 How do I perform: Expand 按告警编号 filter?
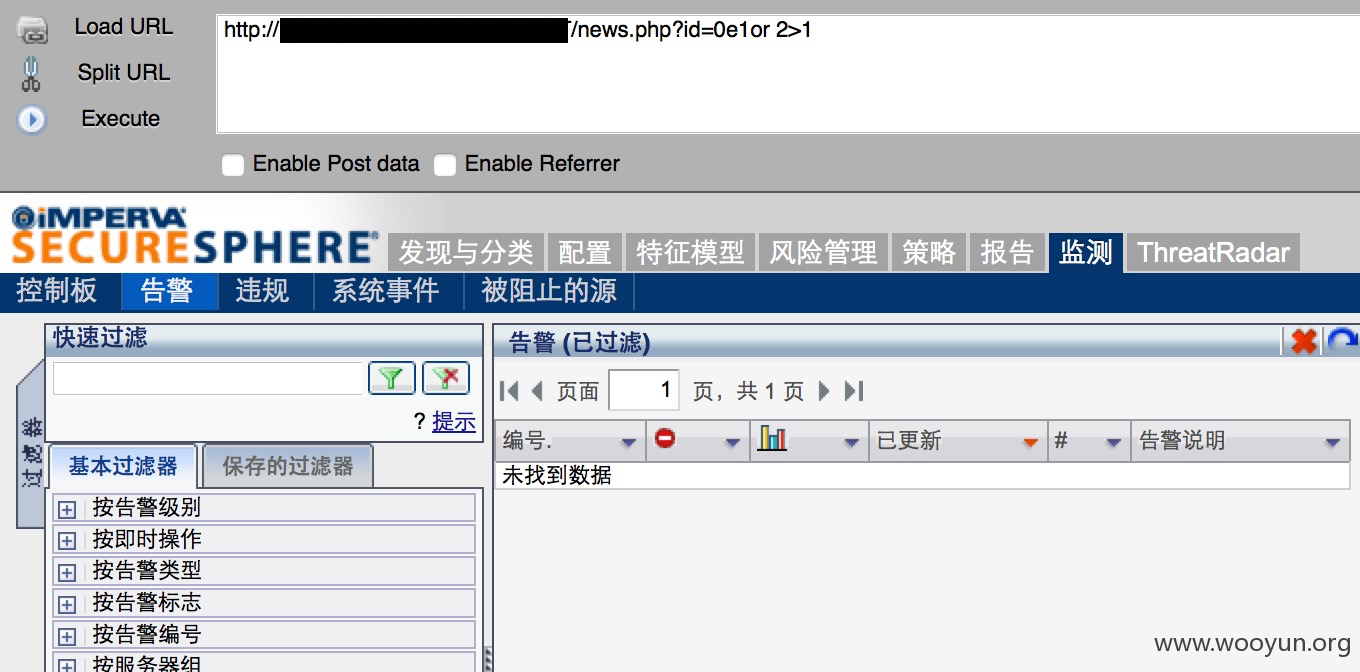click(67, 637)
